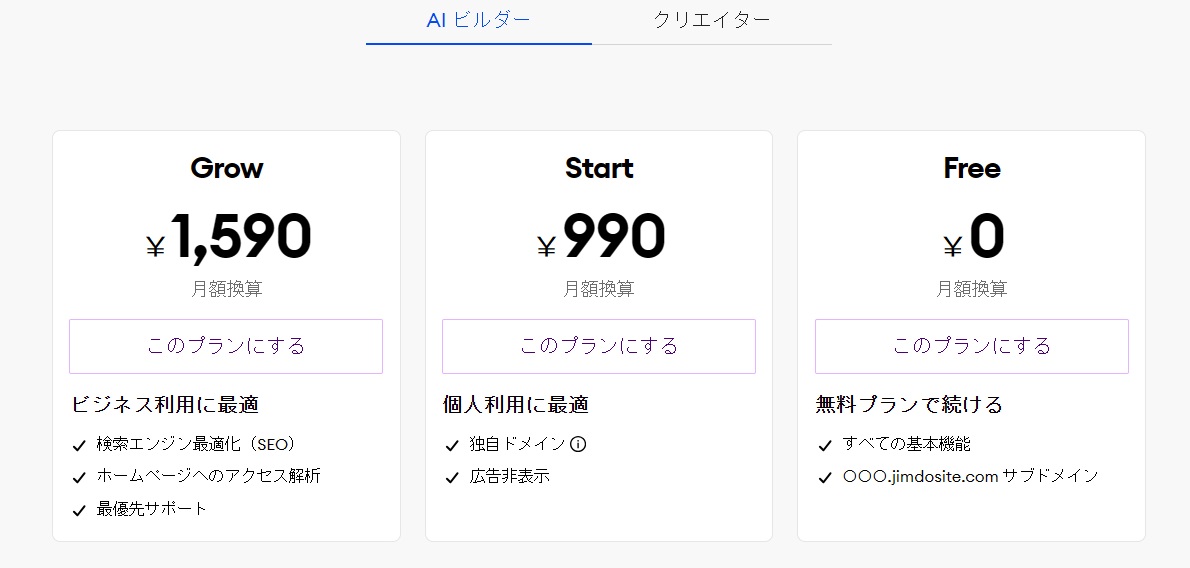Click the ¥990 price on Start

tap(601, 238)
